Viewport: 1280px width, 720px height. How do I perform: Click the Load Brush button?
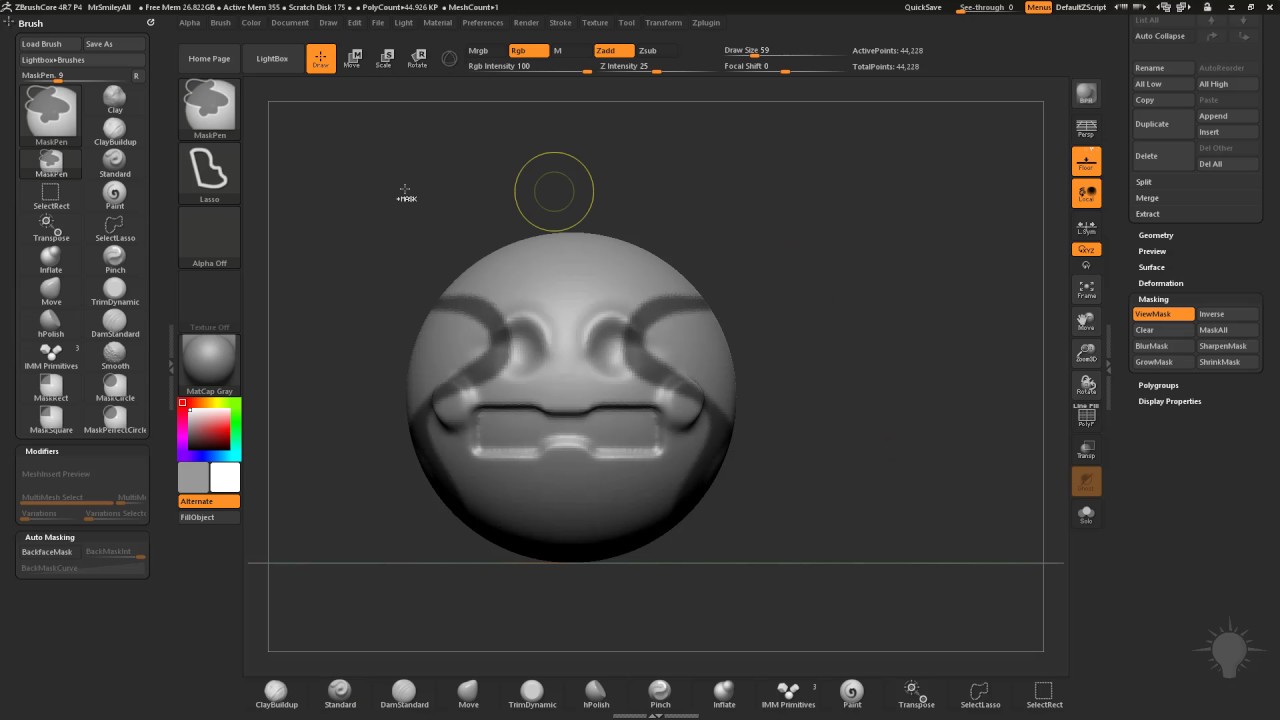(x=50, y=44)
